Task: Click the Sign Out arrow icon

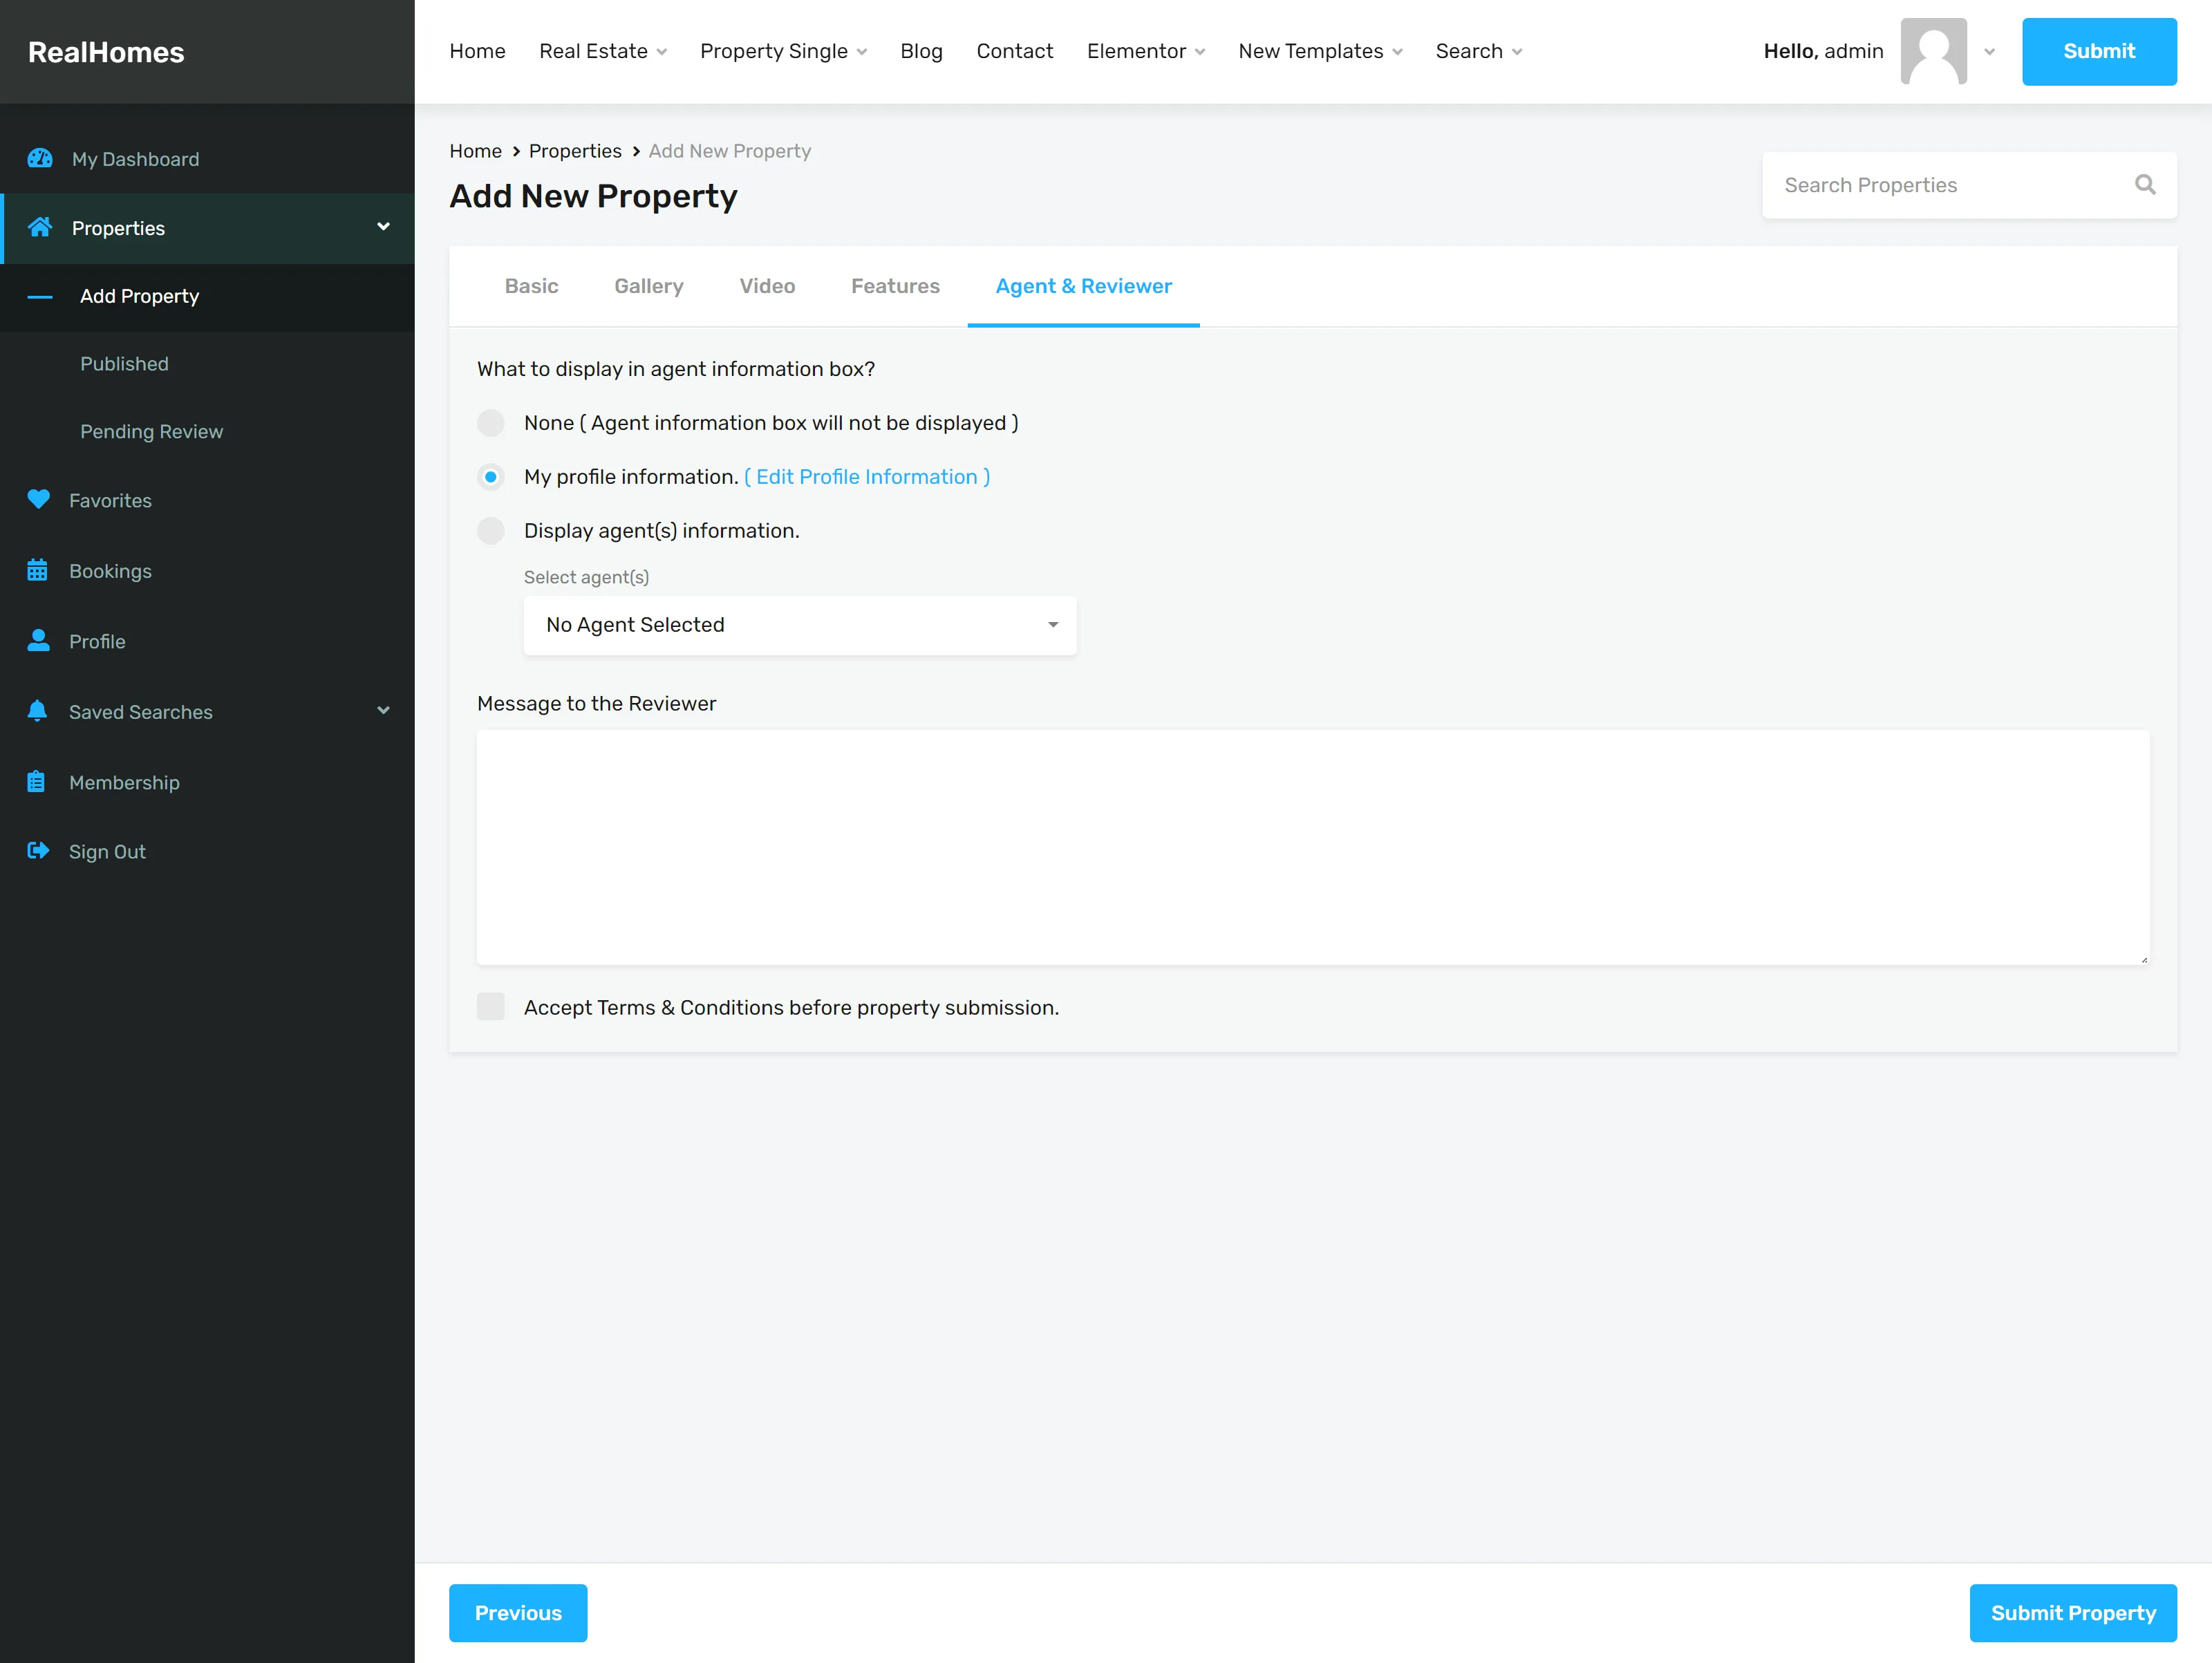Action: [x=38, y=851]
